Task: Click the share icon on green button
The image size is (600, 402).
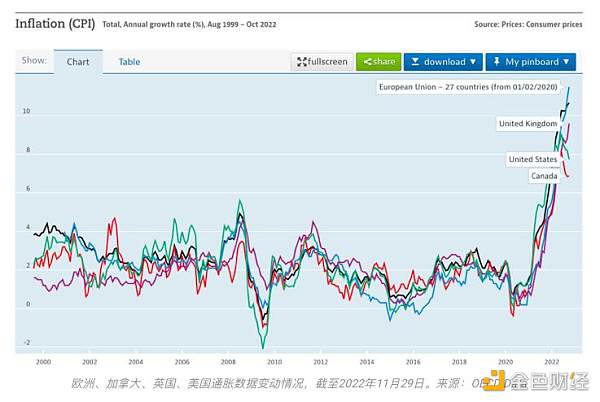Action: (x=369, y=62)
